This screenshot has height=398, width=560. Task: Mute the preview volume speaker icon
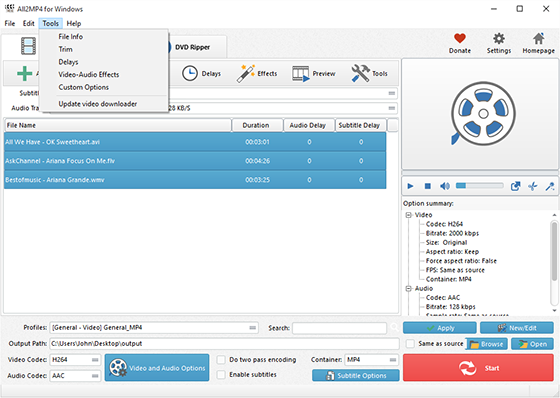tap(445, 186)
